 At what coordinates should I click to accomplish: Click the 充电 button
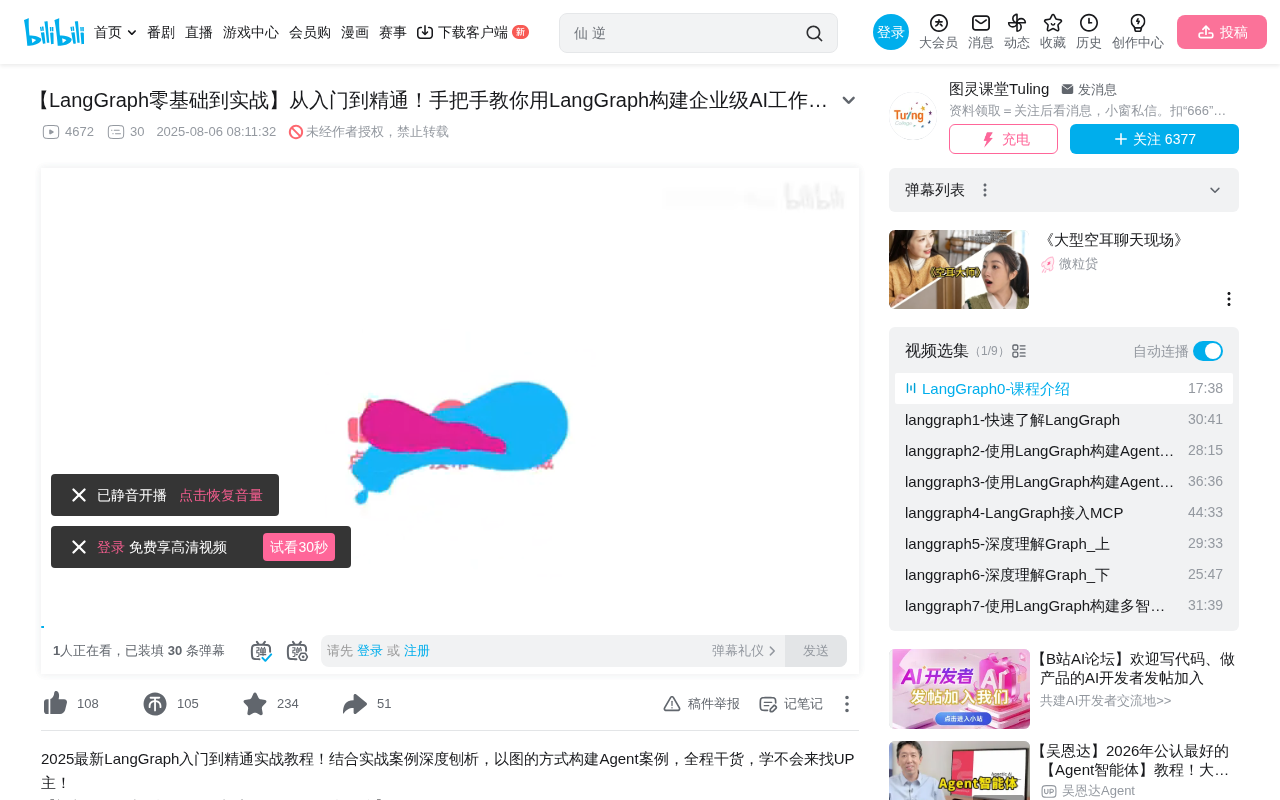[x=1003, y=139]
